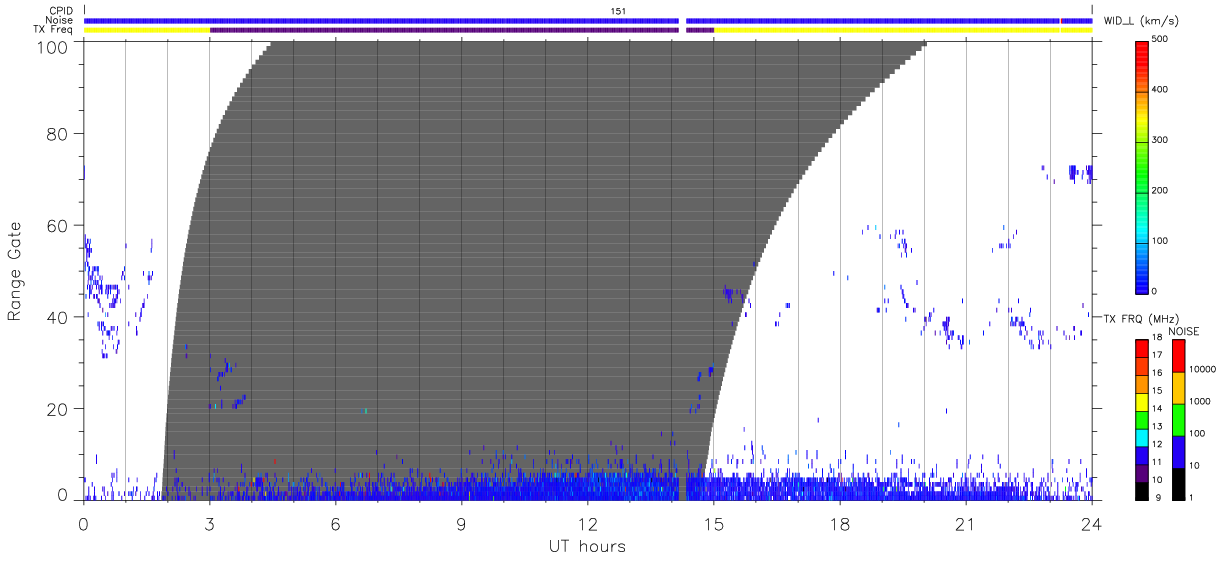Click the 1000 noise legend label
The height and width of the screenshot is (567, 1228).
(x=1200, y=401)
